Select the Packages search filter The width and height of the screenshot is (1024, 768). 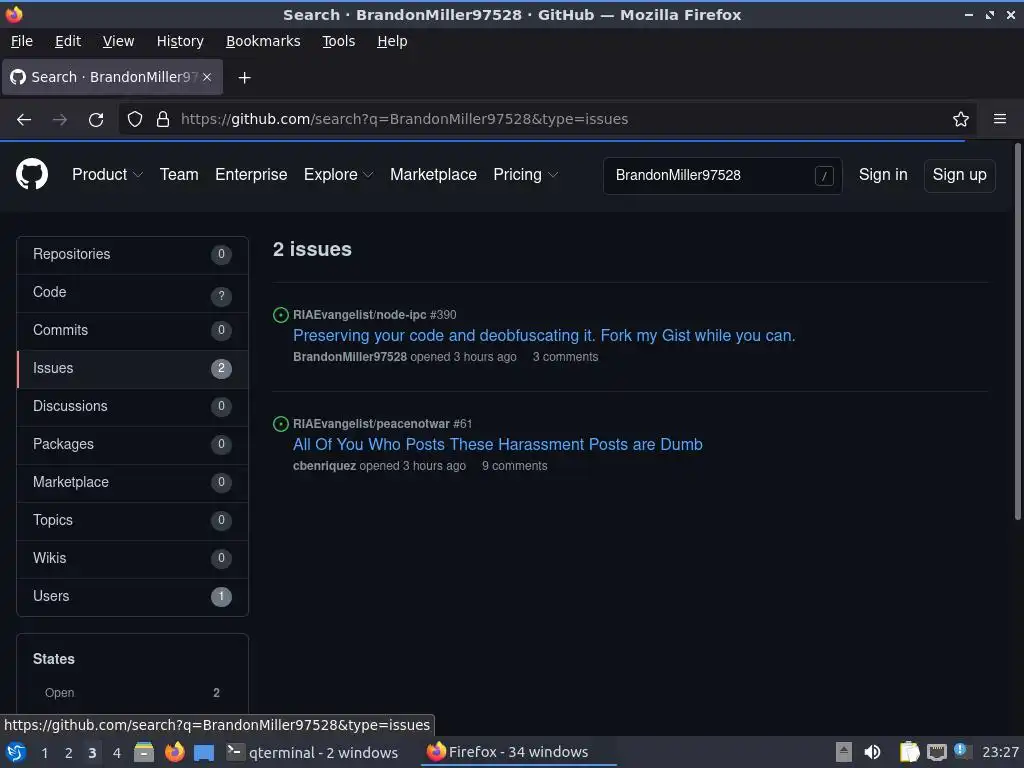[x=133, y=445]
